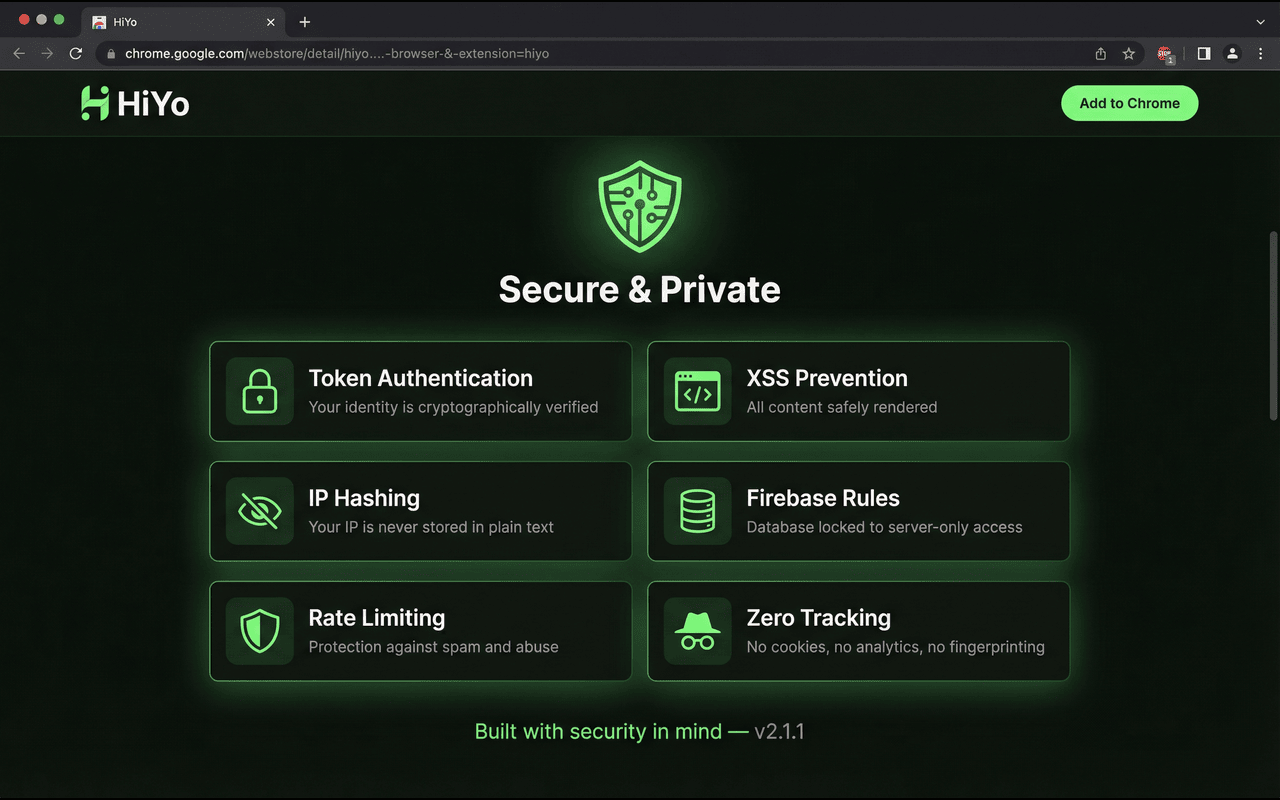
Task: Click the page vertical scrollbar
Action: [1273, 326]
